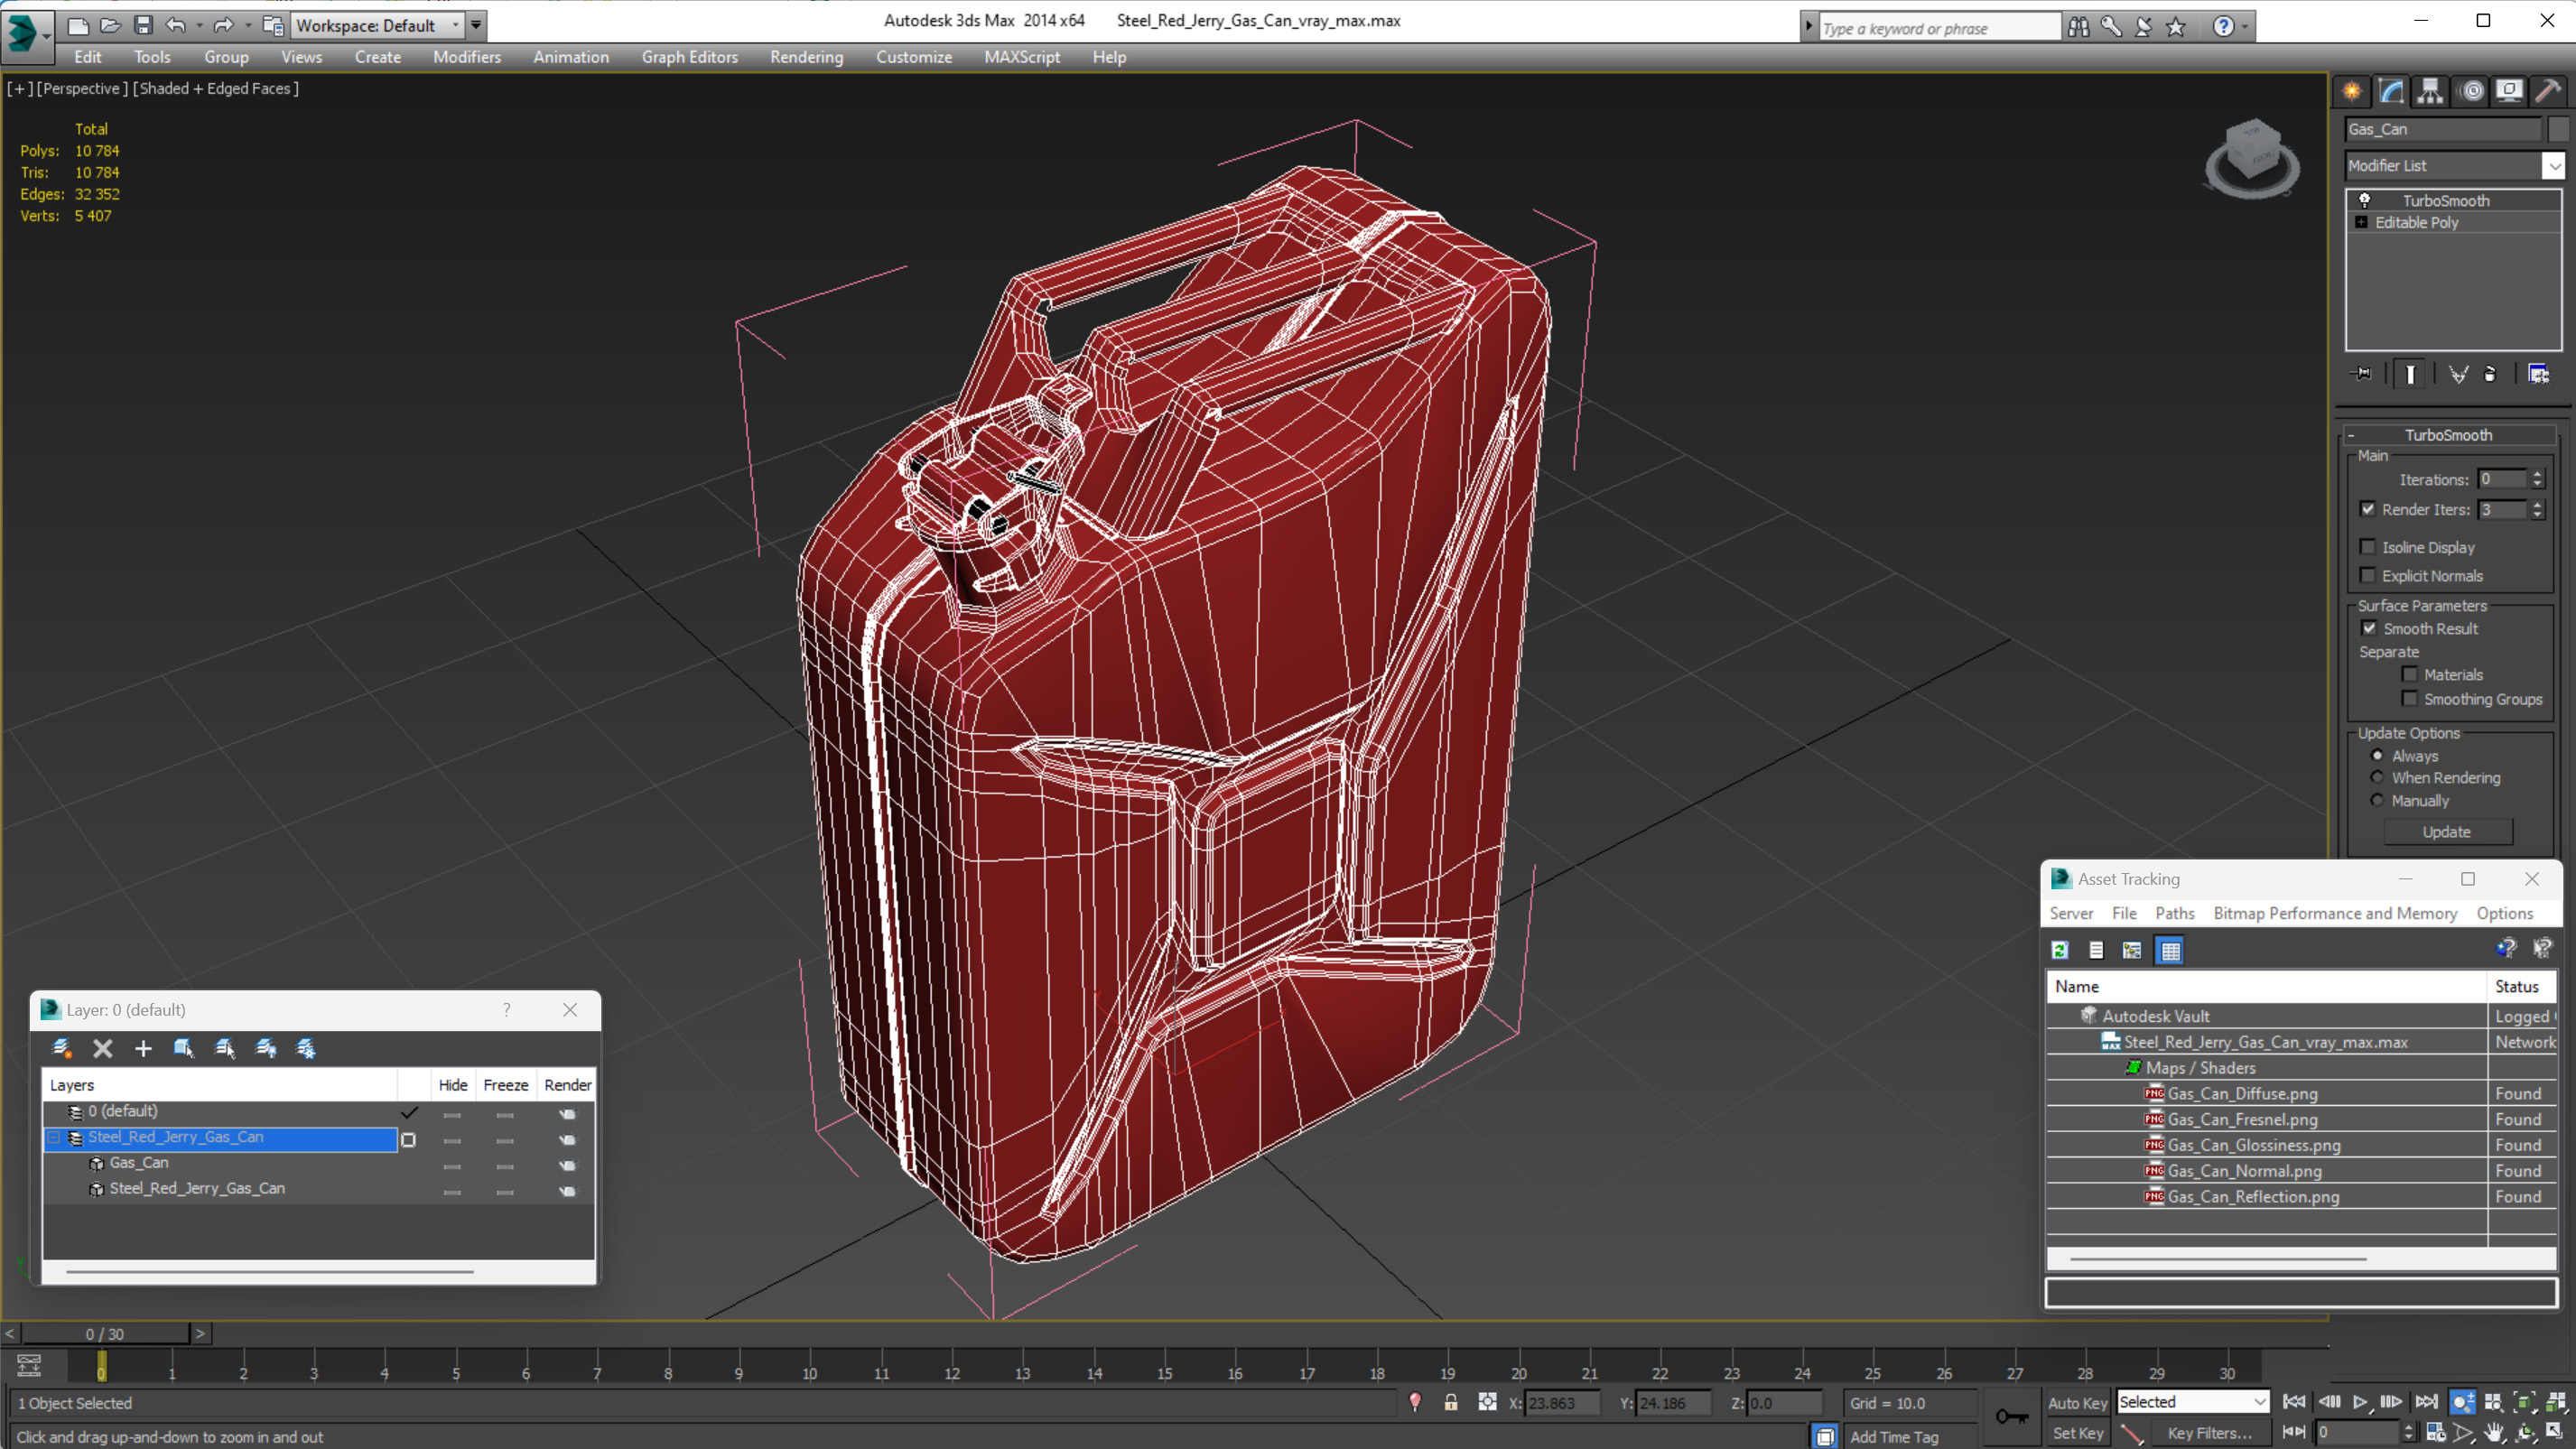
Task: Open the Modifiers menu
Action: point(467,57)
